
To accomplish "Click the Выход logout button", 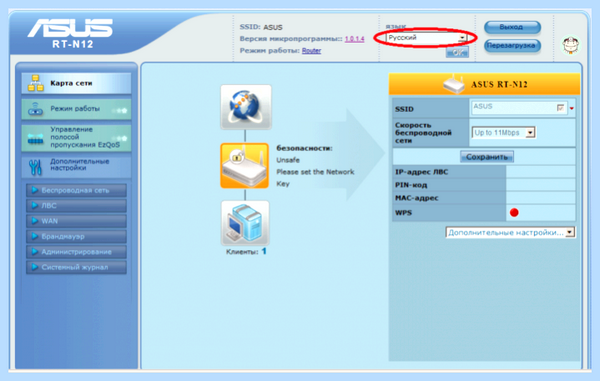I will coord(512,27).
